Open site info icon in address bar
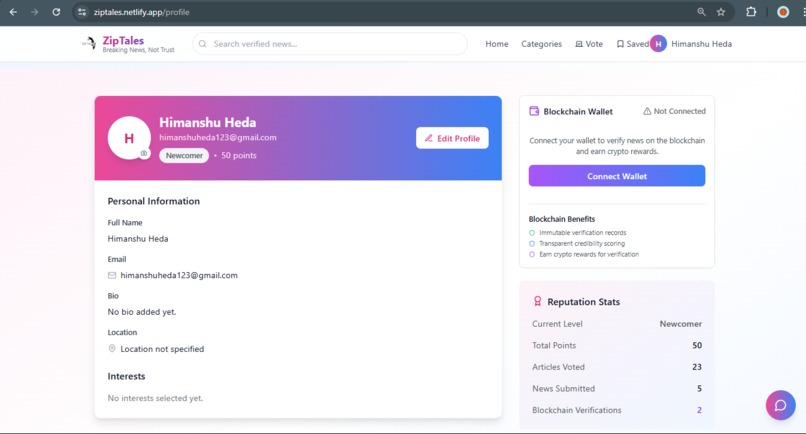This screenshot has width=806, height=434. 82,12
